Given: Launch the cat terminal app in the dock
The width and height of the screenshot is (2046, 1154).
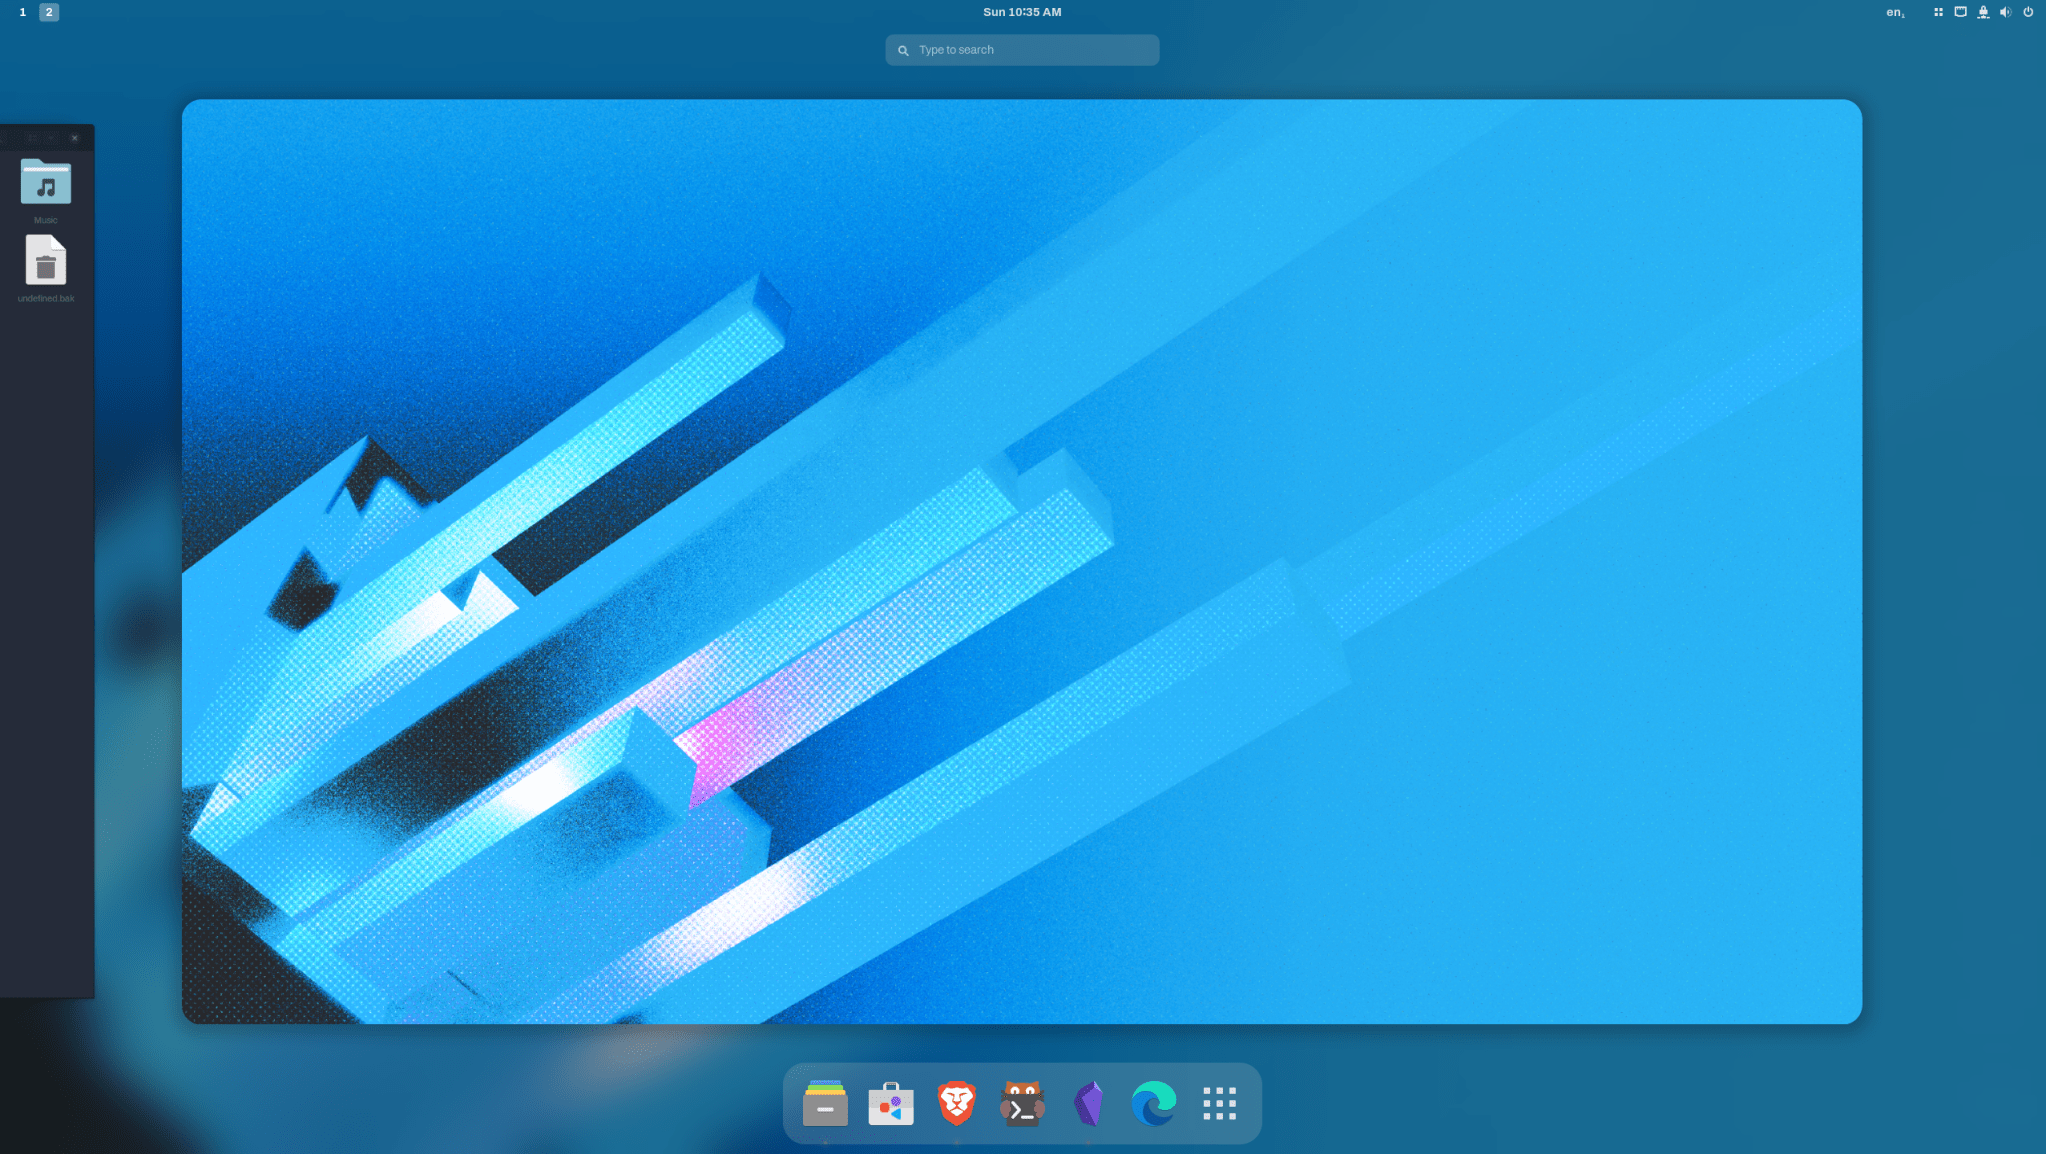Looking at the screenshot, I should pyautogui.click(x=1022, y=1103).
